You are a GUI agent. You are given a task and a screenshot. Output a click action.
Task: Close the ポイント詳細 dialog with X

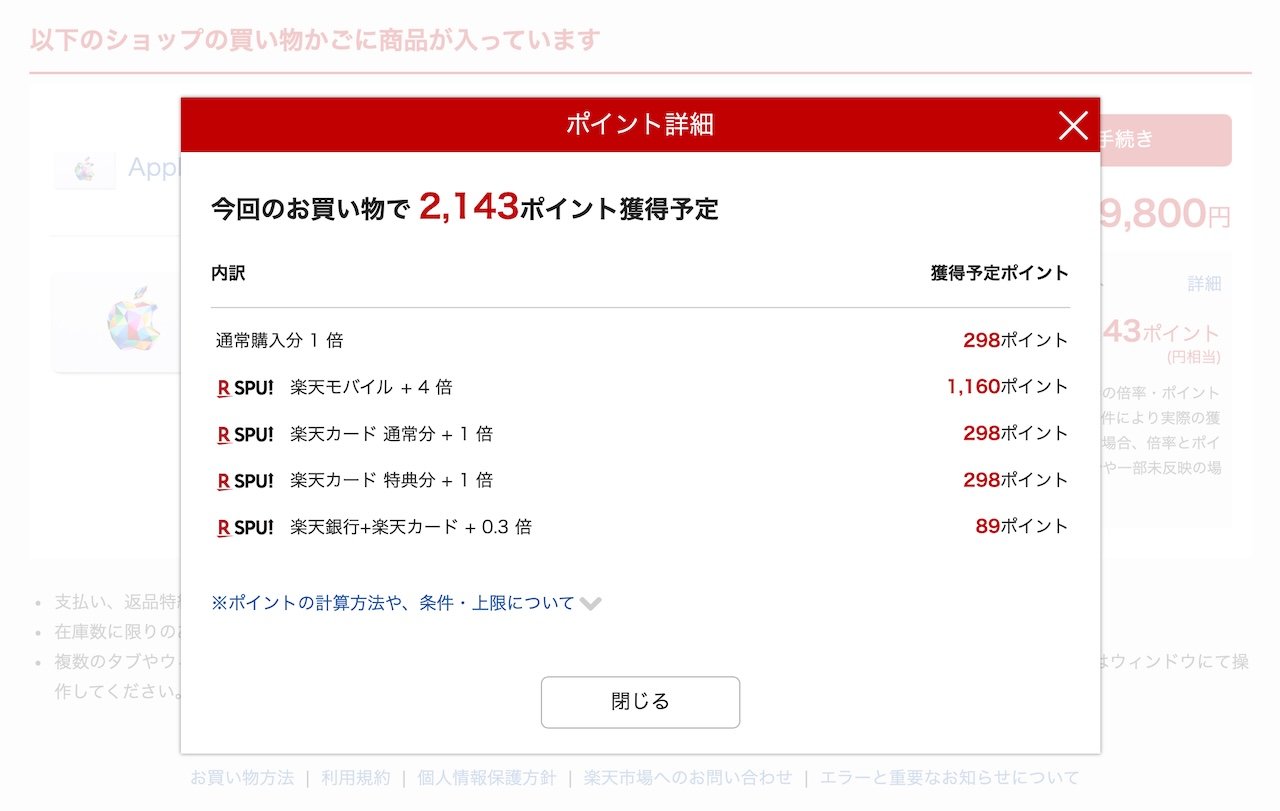[x=1073, y=125]
